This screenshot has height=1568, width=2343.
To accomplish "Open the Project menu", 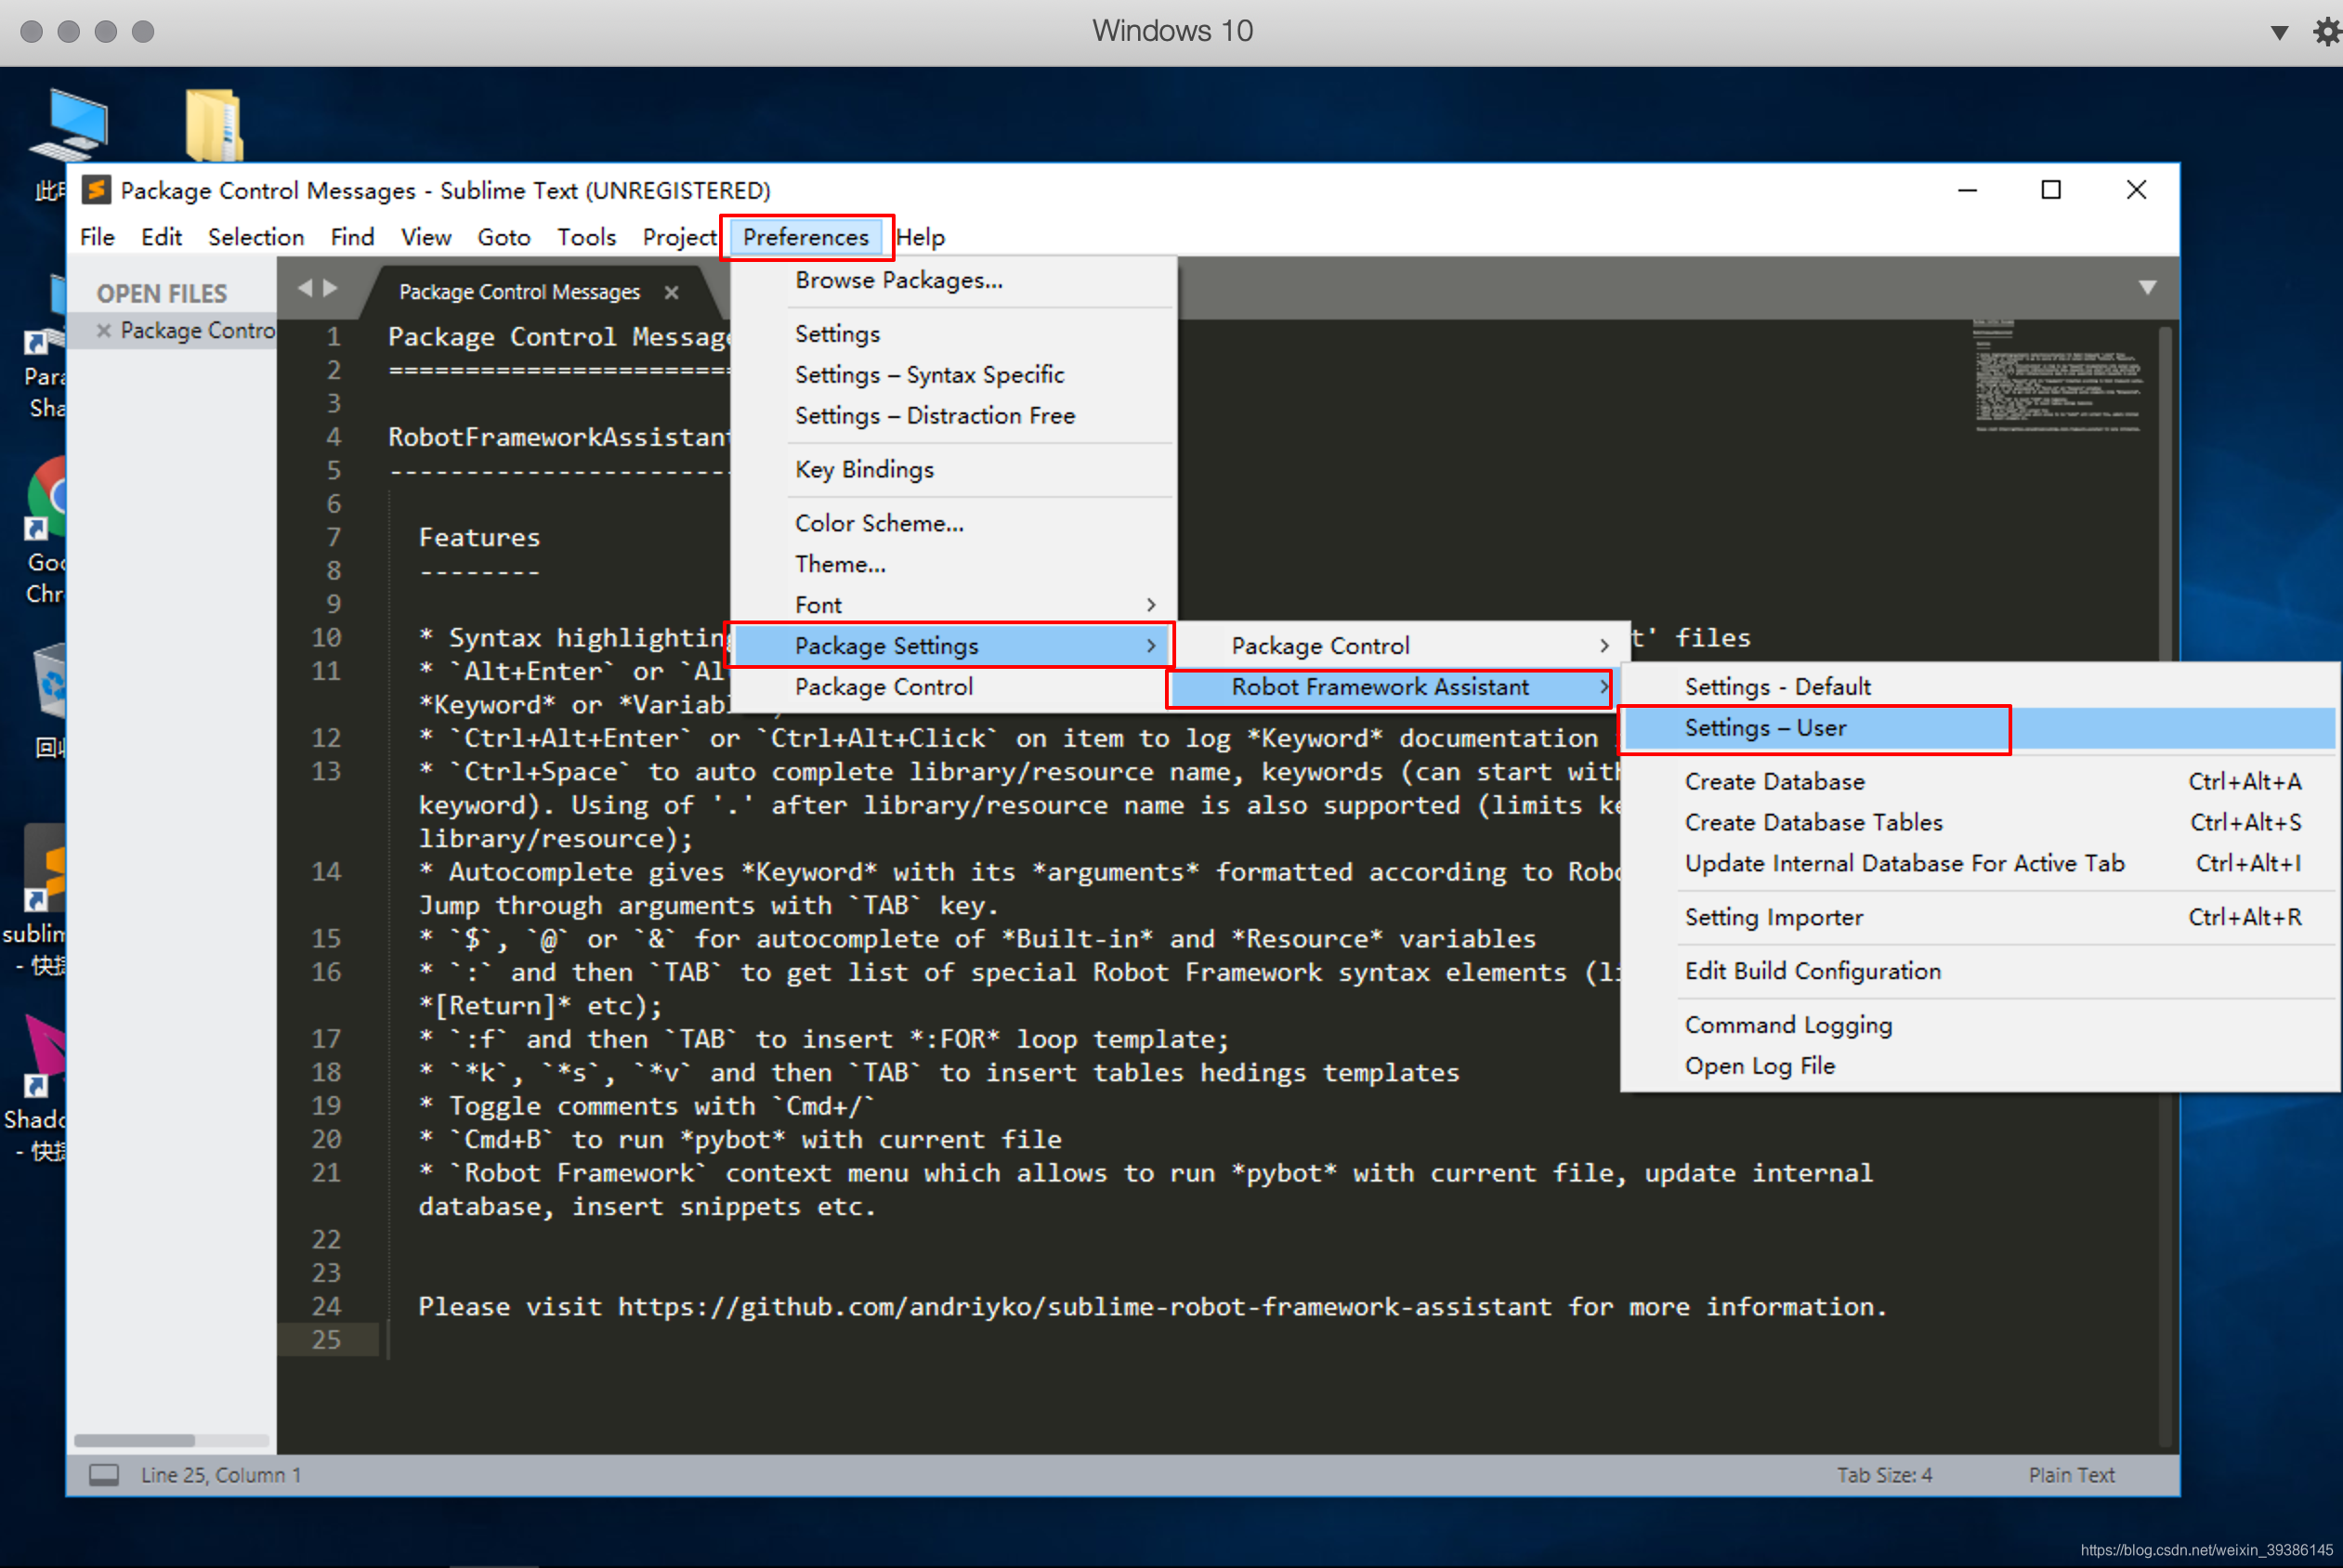I will [x=680, y=237].
